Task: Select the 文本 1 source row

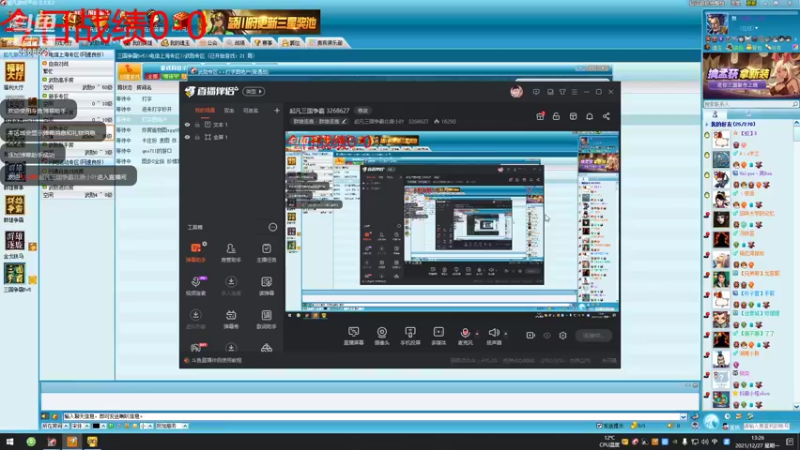Action: tap(232, 124)
